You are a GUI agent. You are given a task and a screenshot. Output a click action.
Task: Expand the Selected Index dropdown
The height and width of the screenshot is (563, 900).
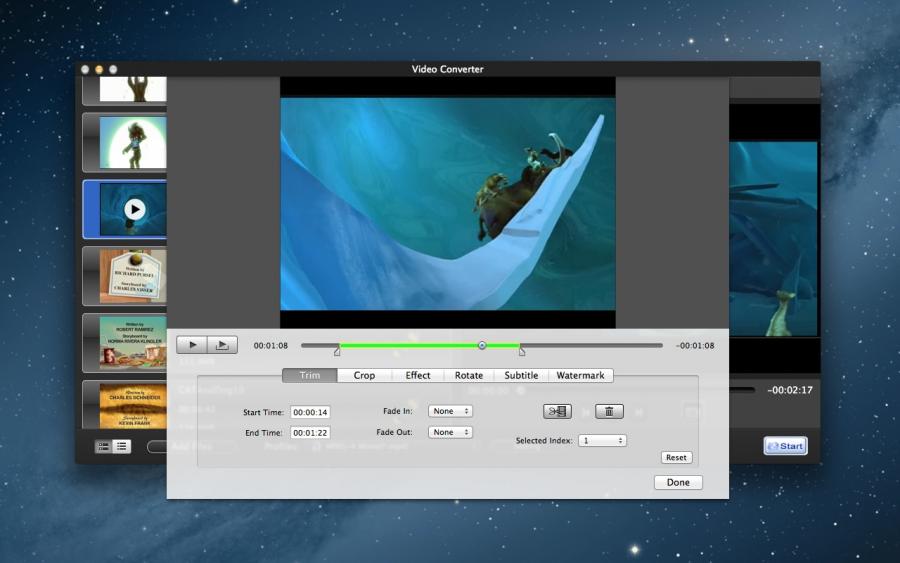(x=602, y=440)
